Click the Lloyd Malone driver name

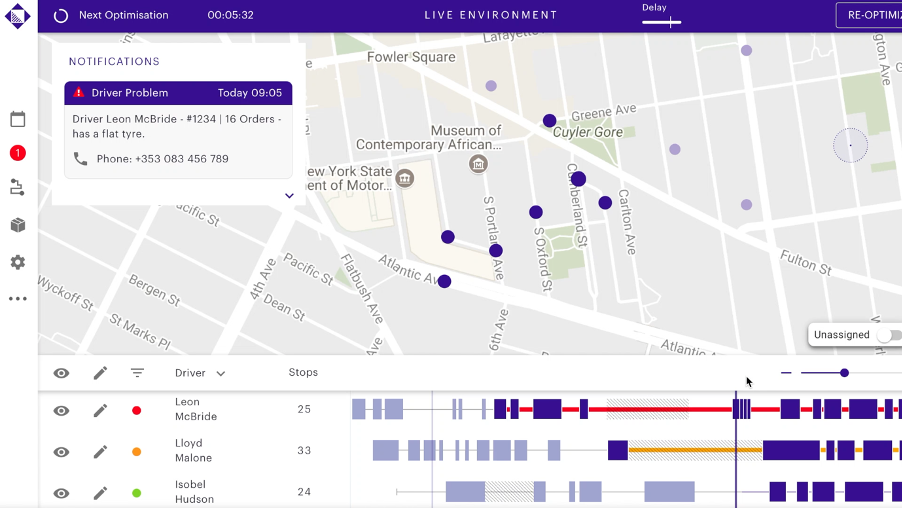(193, 450)
